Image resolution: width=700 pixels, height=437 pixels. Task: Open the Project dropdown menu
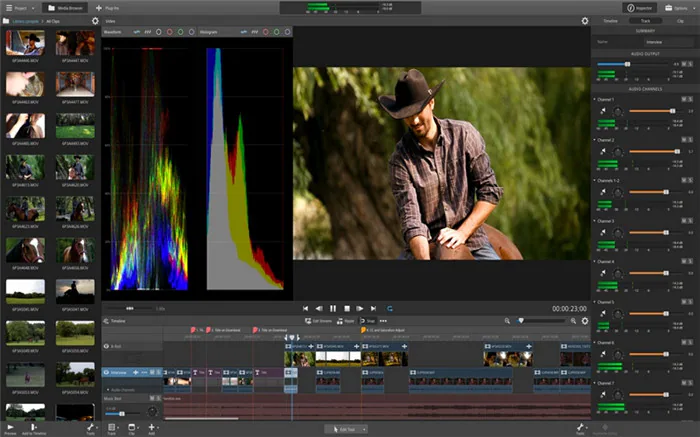20,7
